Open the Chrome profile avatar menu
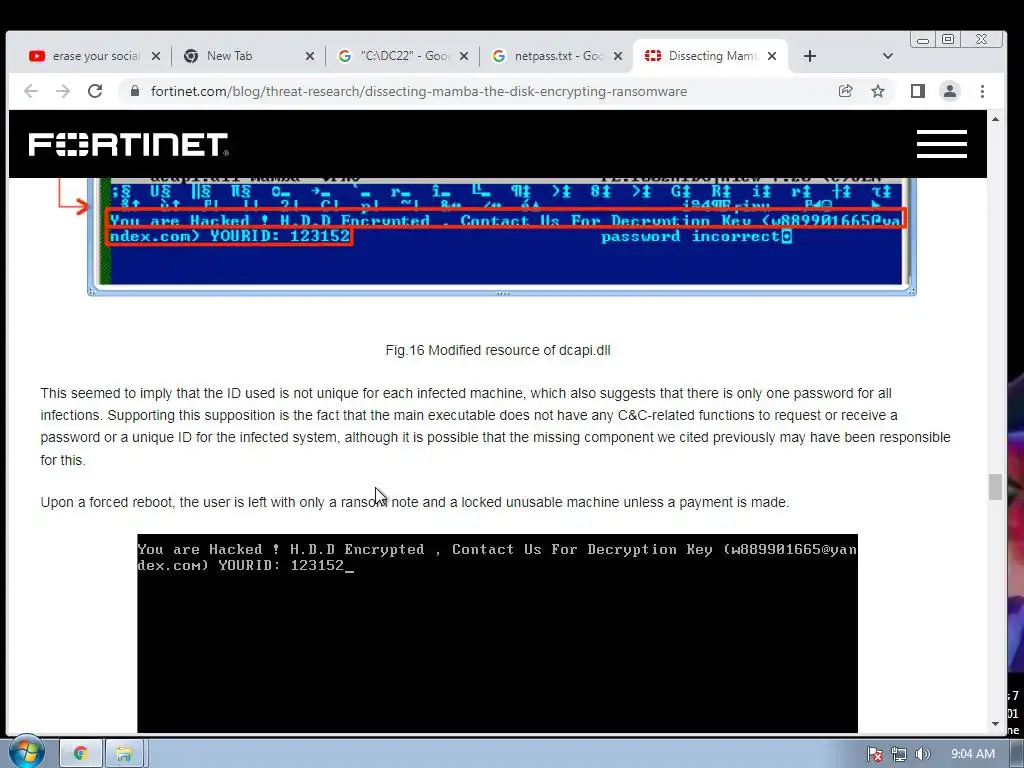Screen dimensions: 1024x768 point(950,91)
